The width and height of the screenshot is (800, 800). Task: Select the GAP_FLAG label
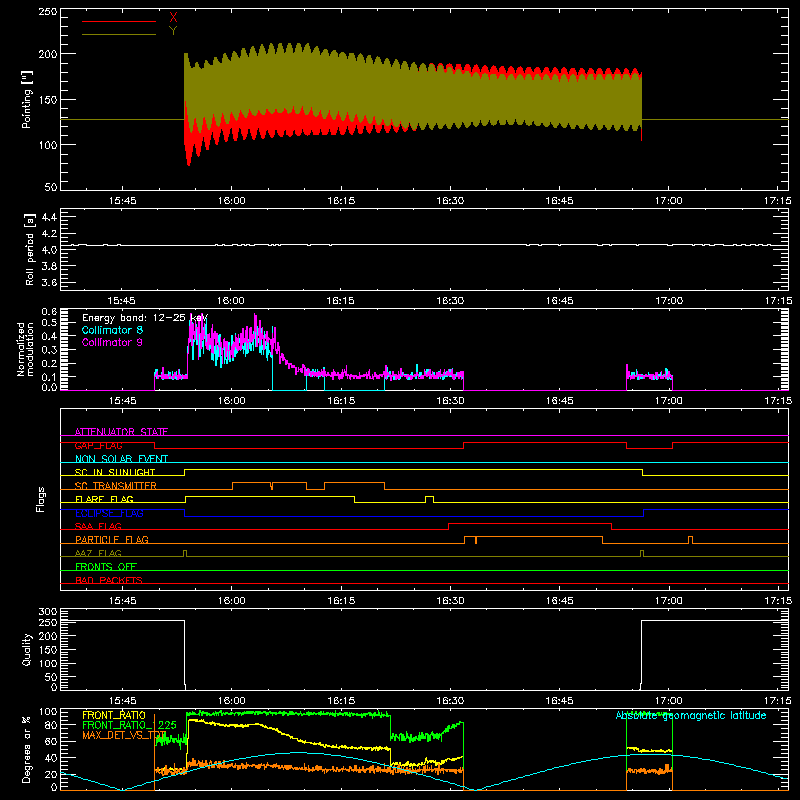click(x=98, y=445)
